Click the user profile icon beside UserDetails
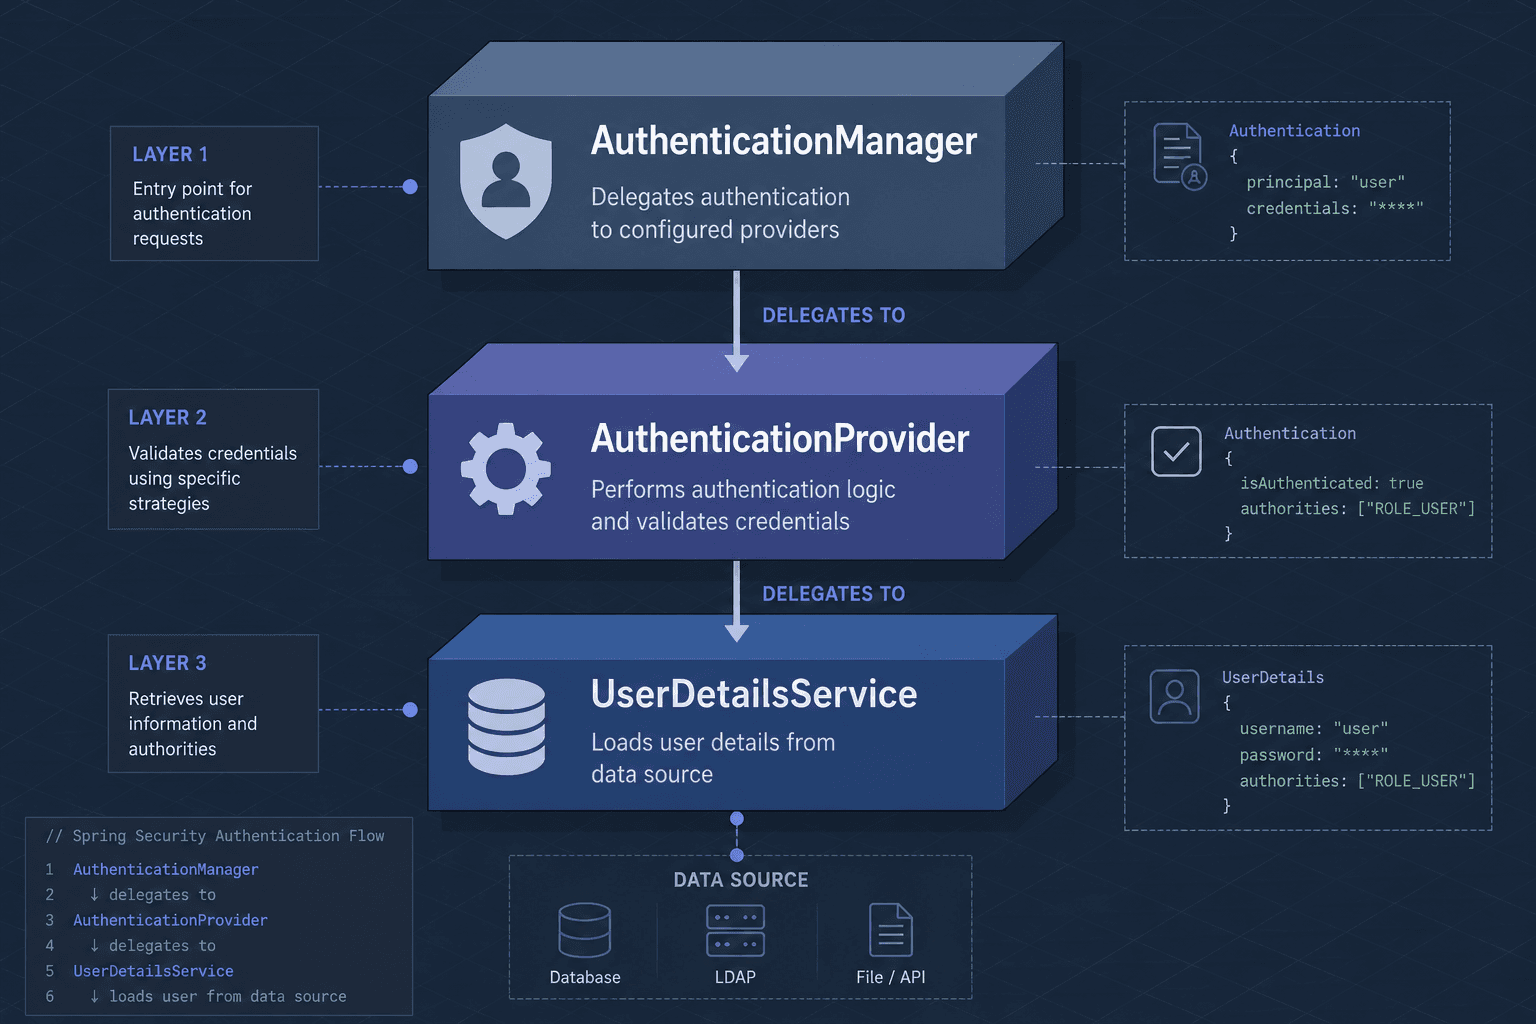This screenshot has height=1024, width=1536. coord(1175,696)
